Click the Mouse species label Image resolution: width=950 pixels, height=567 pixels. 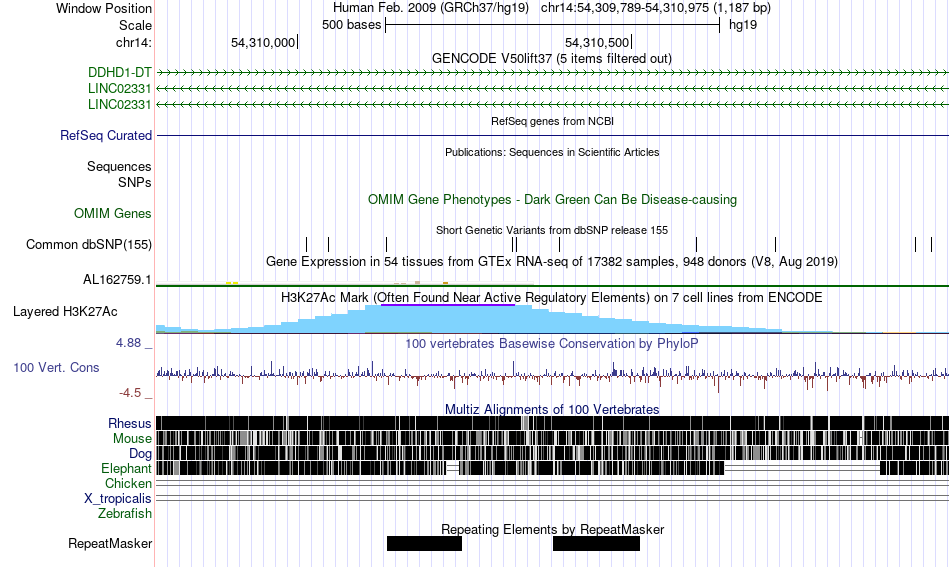point(132,439)
